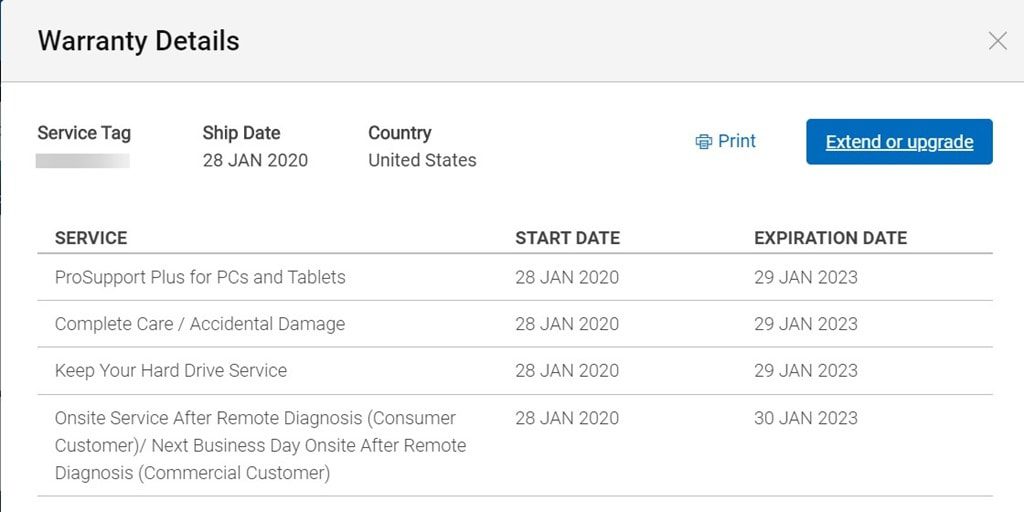Click the Warranty Details title
This screenshot has width=1024, height=512.
coord(138,41)
